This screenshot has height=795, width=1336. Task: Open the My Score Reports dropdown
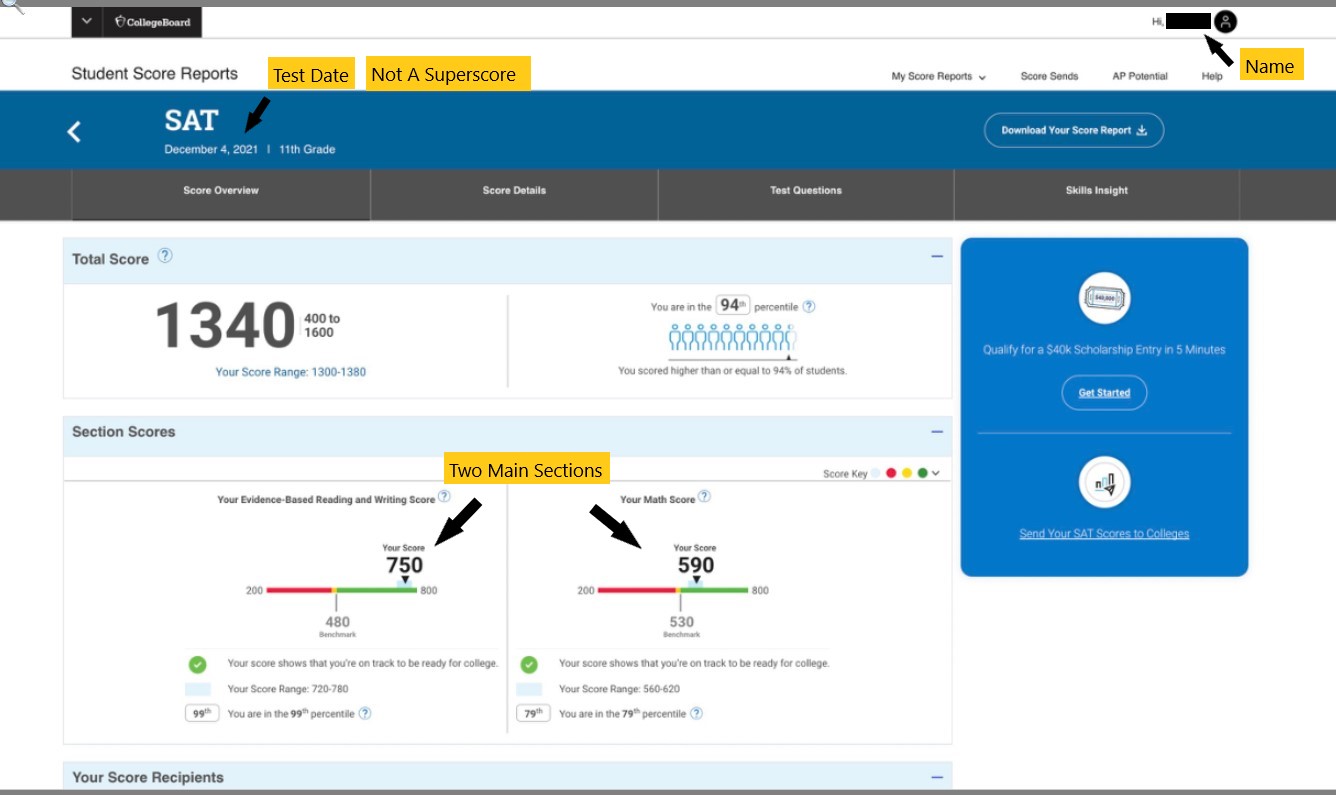pyautogui.click(x=938, y=77)
